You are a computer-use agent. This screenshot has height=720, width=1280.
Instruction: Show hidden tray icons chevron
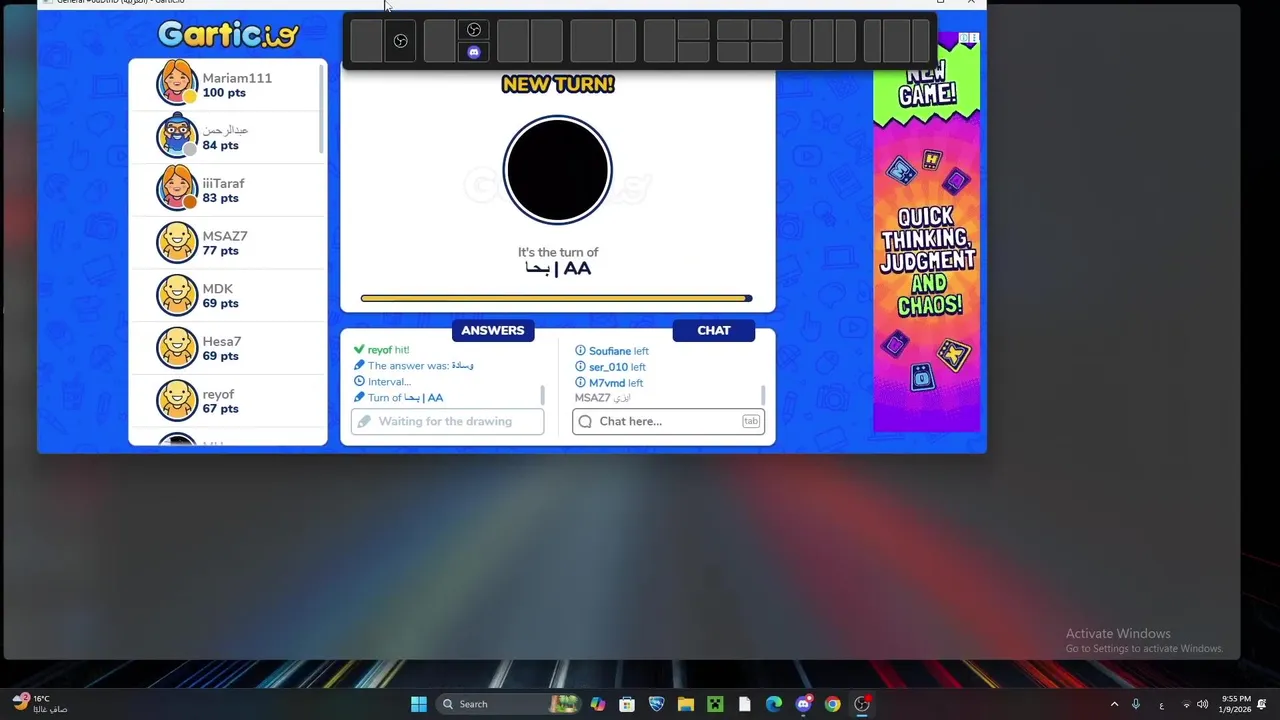click(x=1114, y=704)
